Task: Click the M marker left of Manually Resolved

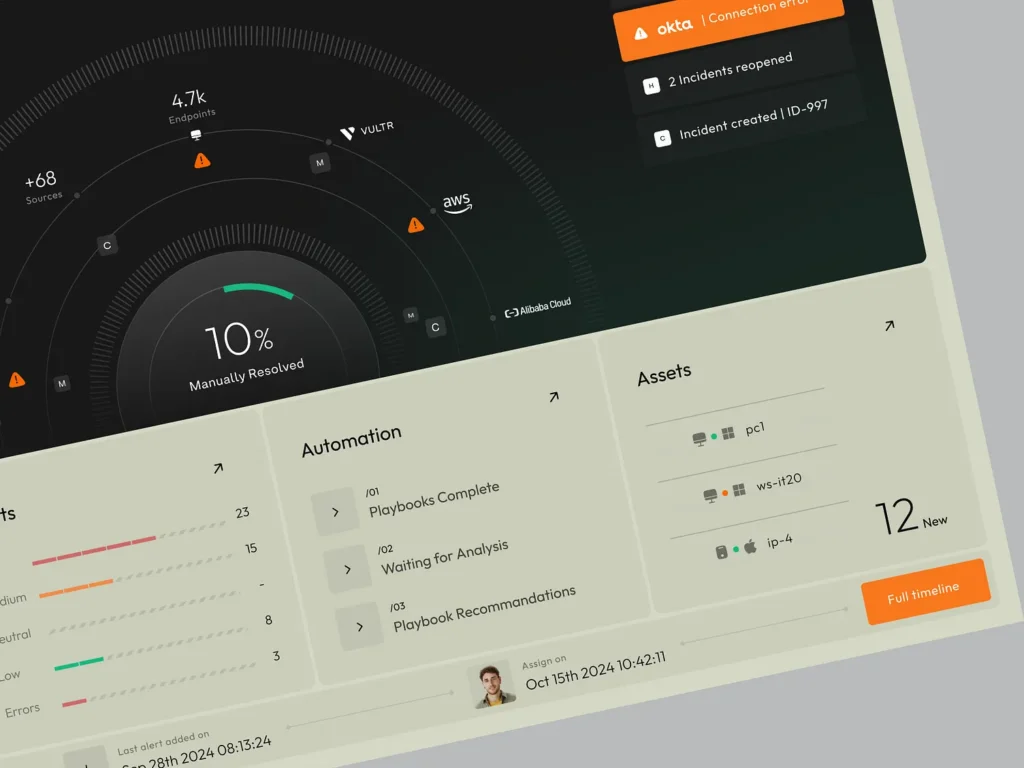Action: (x=62, y=383)
